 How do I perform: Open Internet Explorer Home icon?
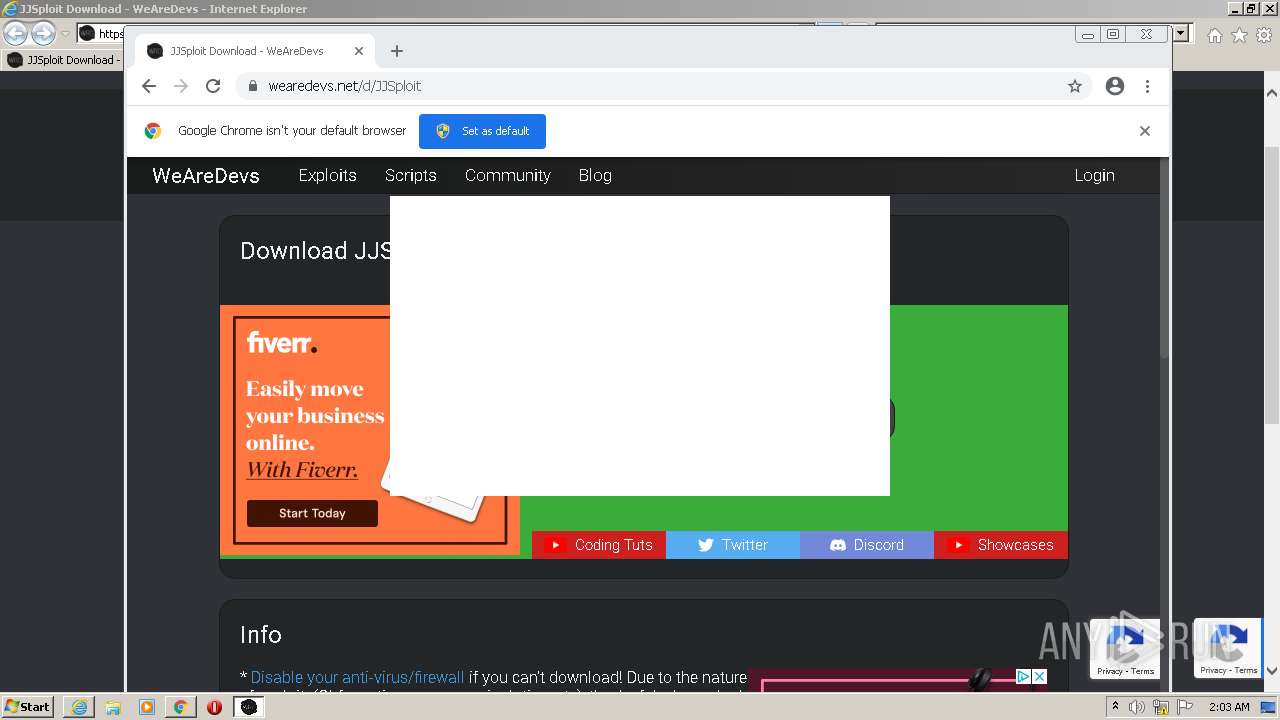click(x=1214, y=35)
